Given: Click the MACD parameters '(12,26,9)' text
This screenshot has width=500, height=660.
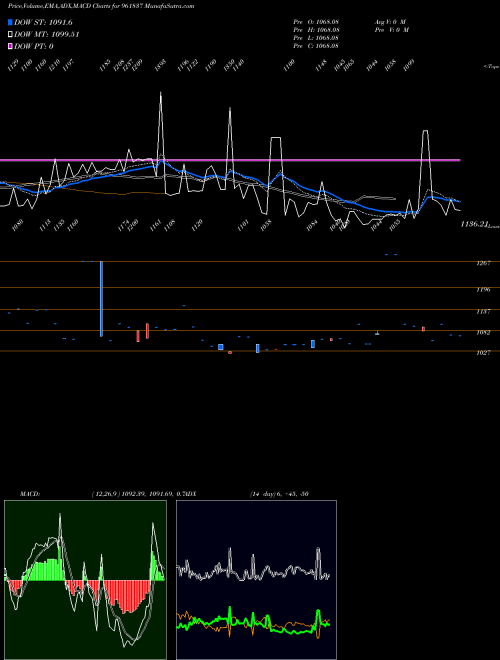Looking at the screenshot, I should point(106,494).
